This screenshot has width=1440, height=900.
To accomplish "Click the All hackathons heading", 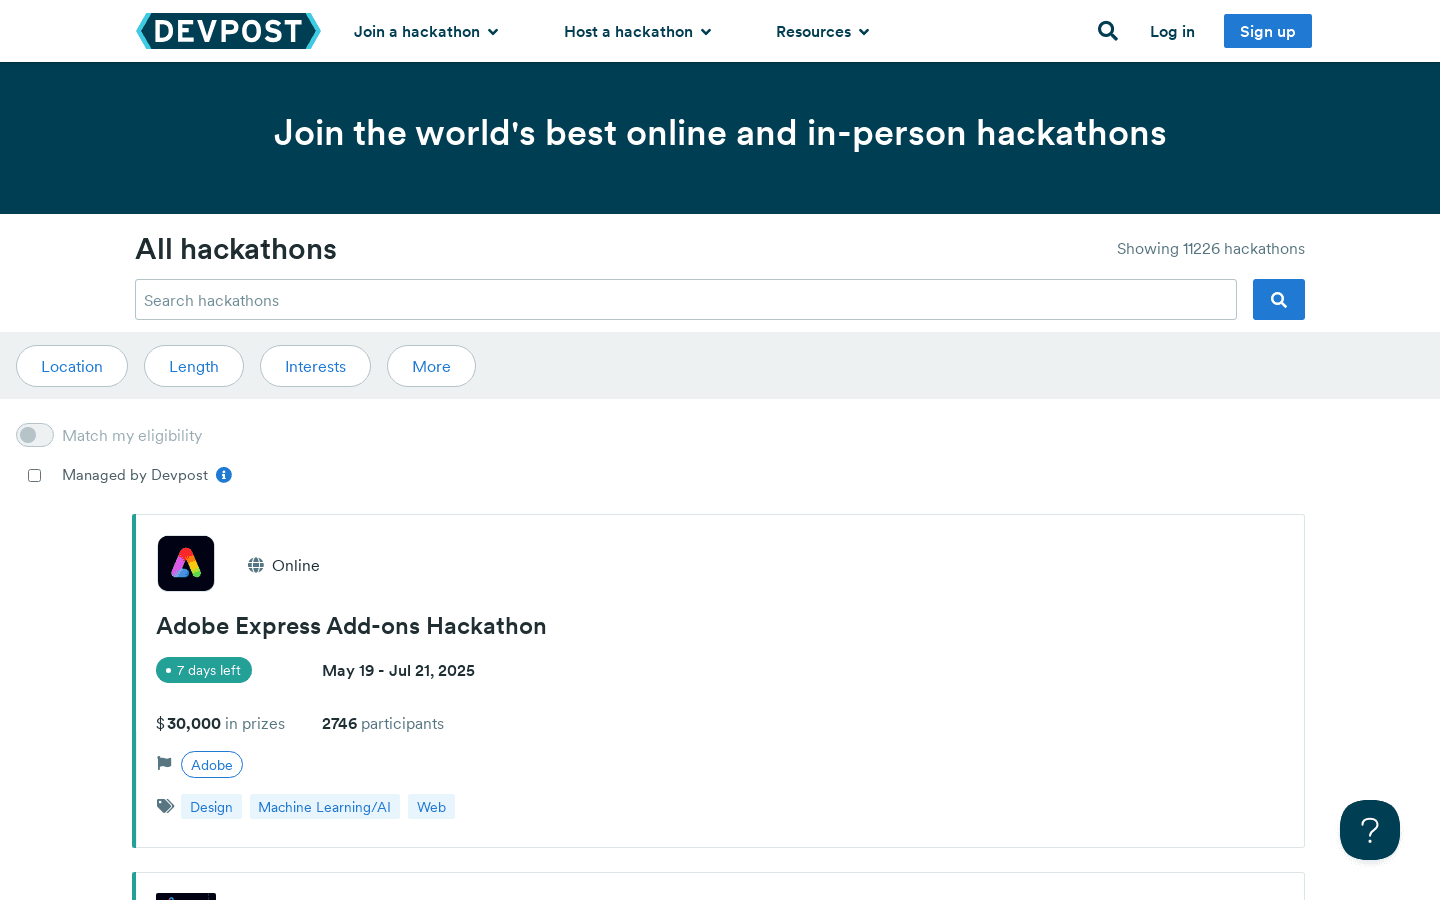I will (x=236, y=249).
